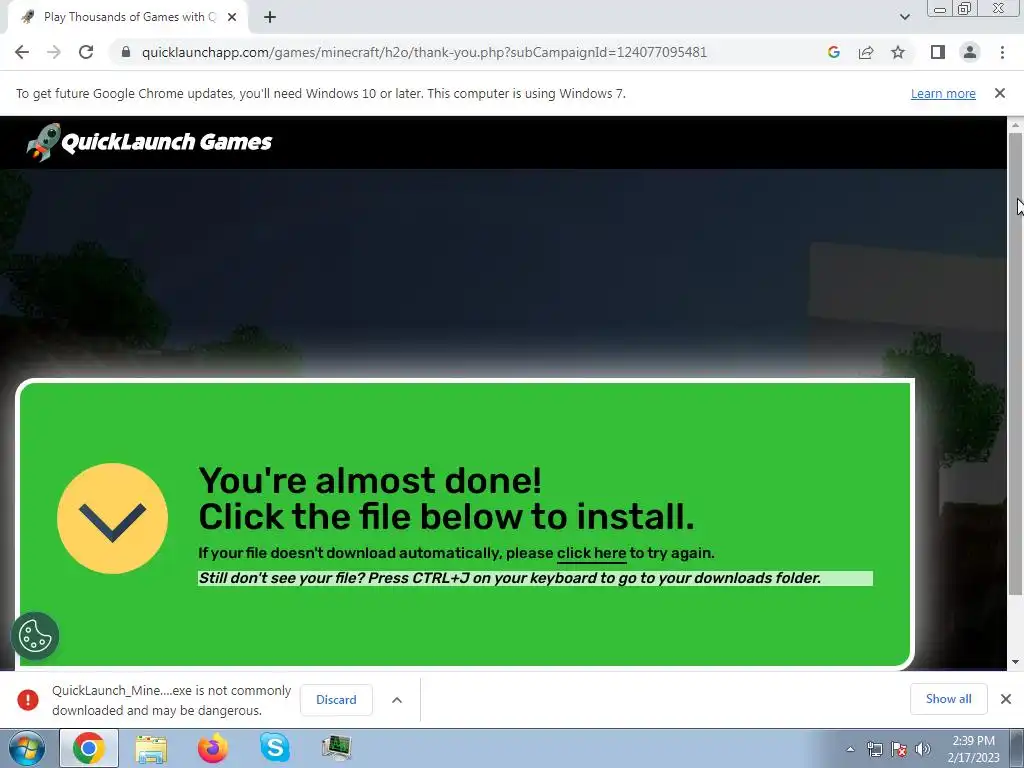Screen dimensions: 1024x768
Task: Open the tab search chevron
Action: pos(904,18)
